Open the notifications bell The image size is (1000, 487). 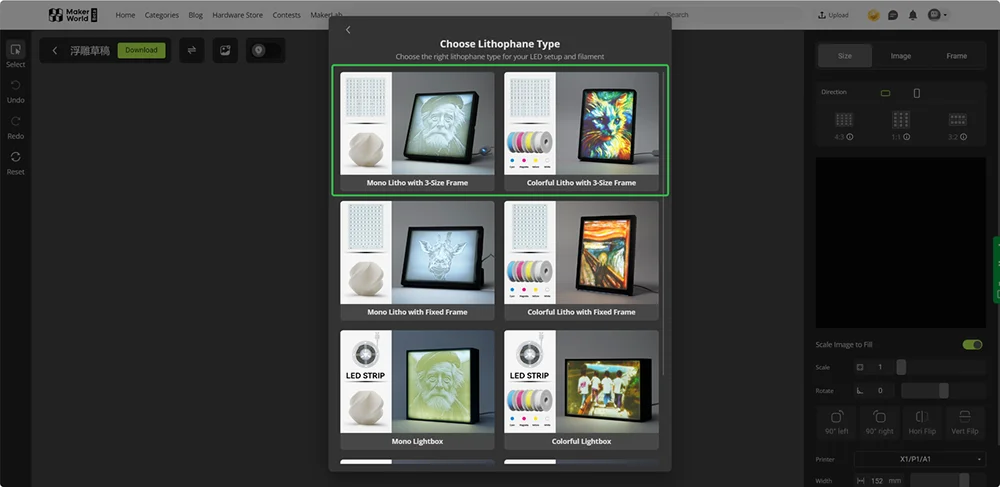(912, 15)
